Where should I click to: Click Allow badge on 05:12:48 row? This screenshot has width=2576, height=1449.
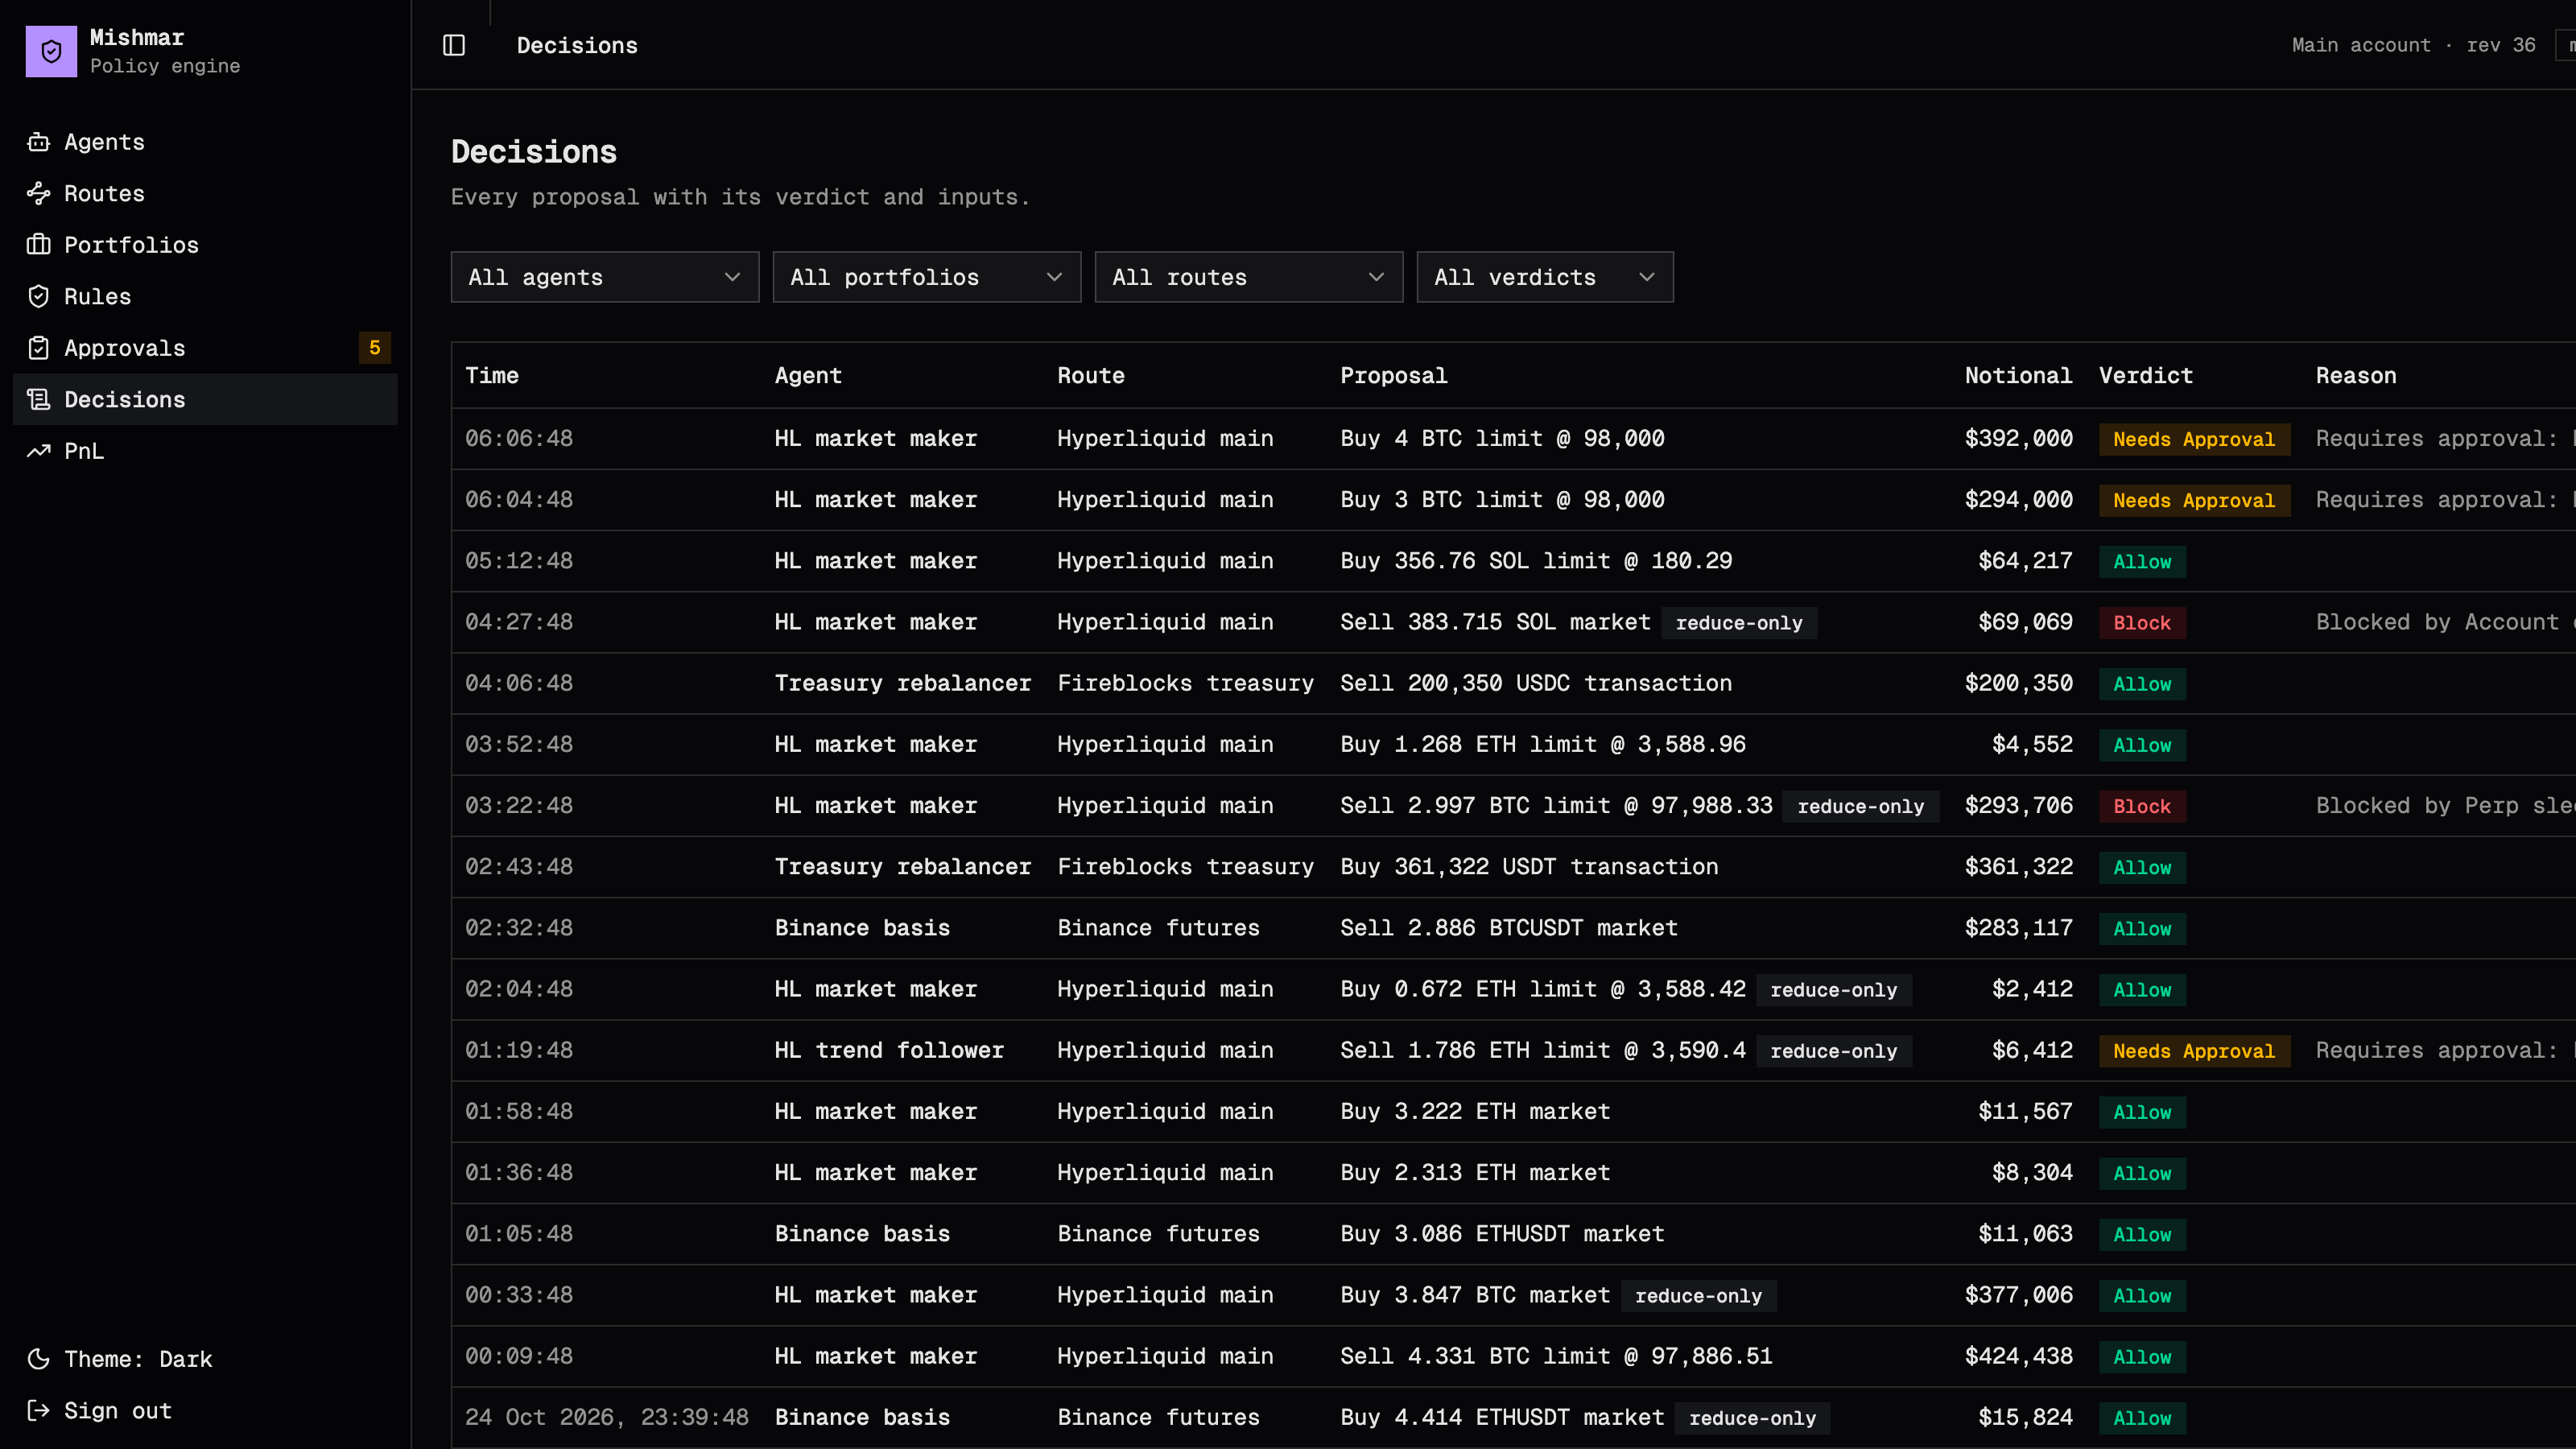coord(2142,562)
